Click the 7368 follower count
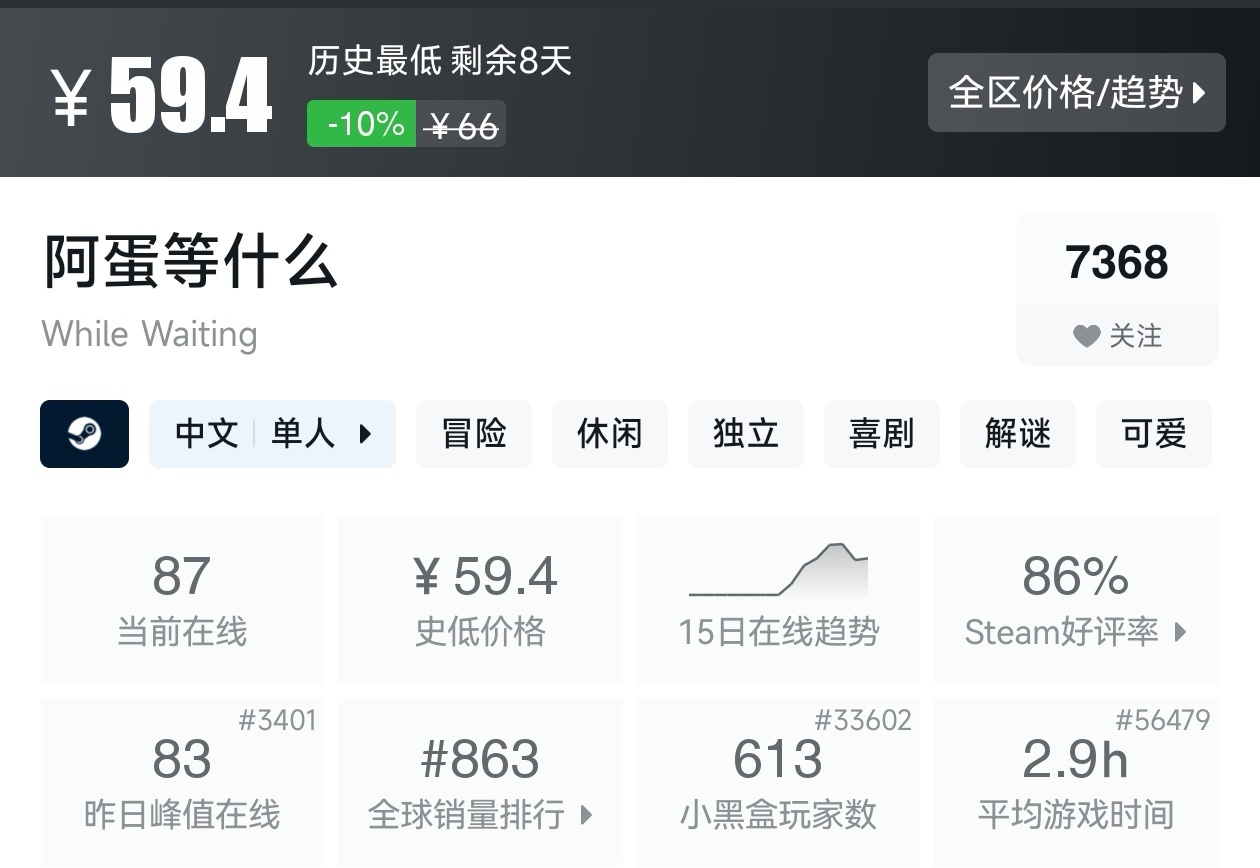The image size is (1260, 868). (x=1116, y=263)
